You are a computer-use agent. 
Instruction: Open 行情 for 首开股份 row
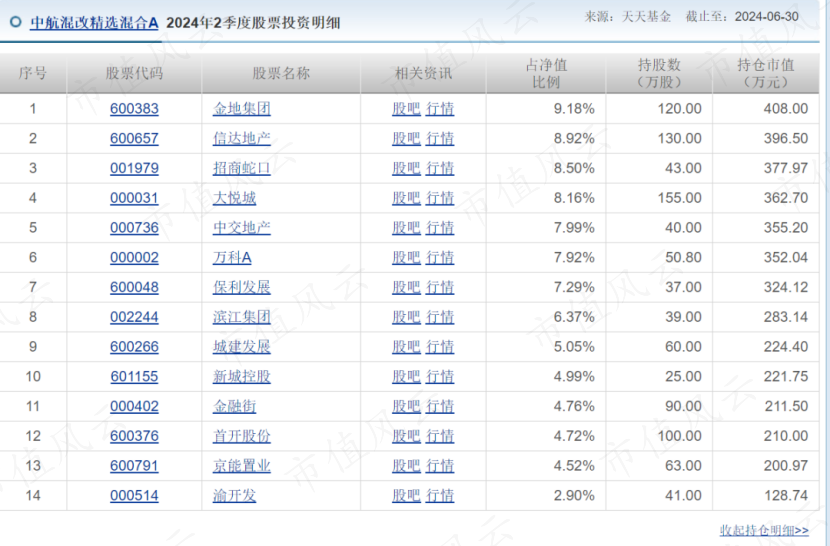coord(440,436)
